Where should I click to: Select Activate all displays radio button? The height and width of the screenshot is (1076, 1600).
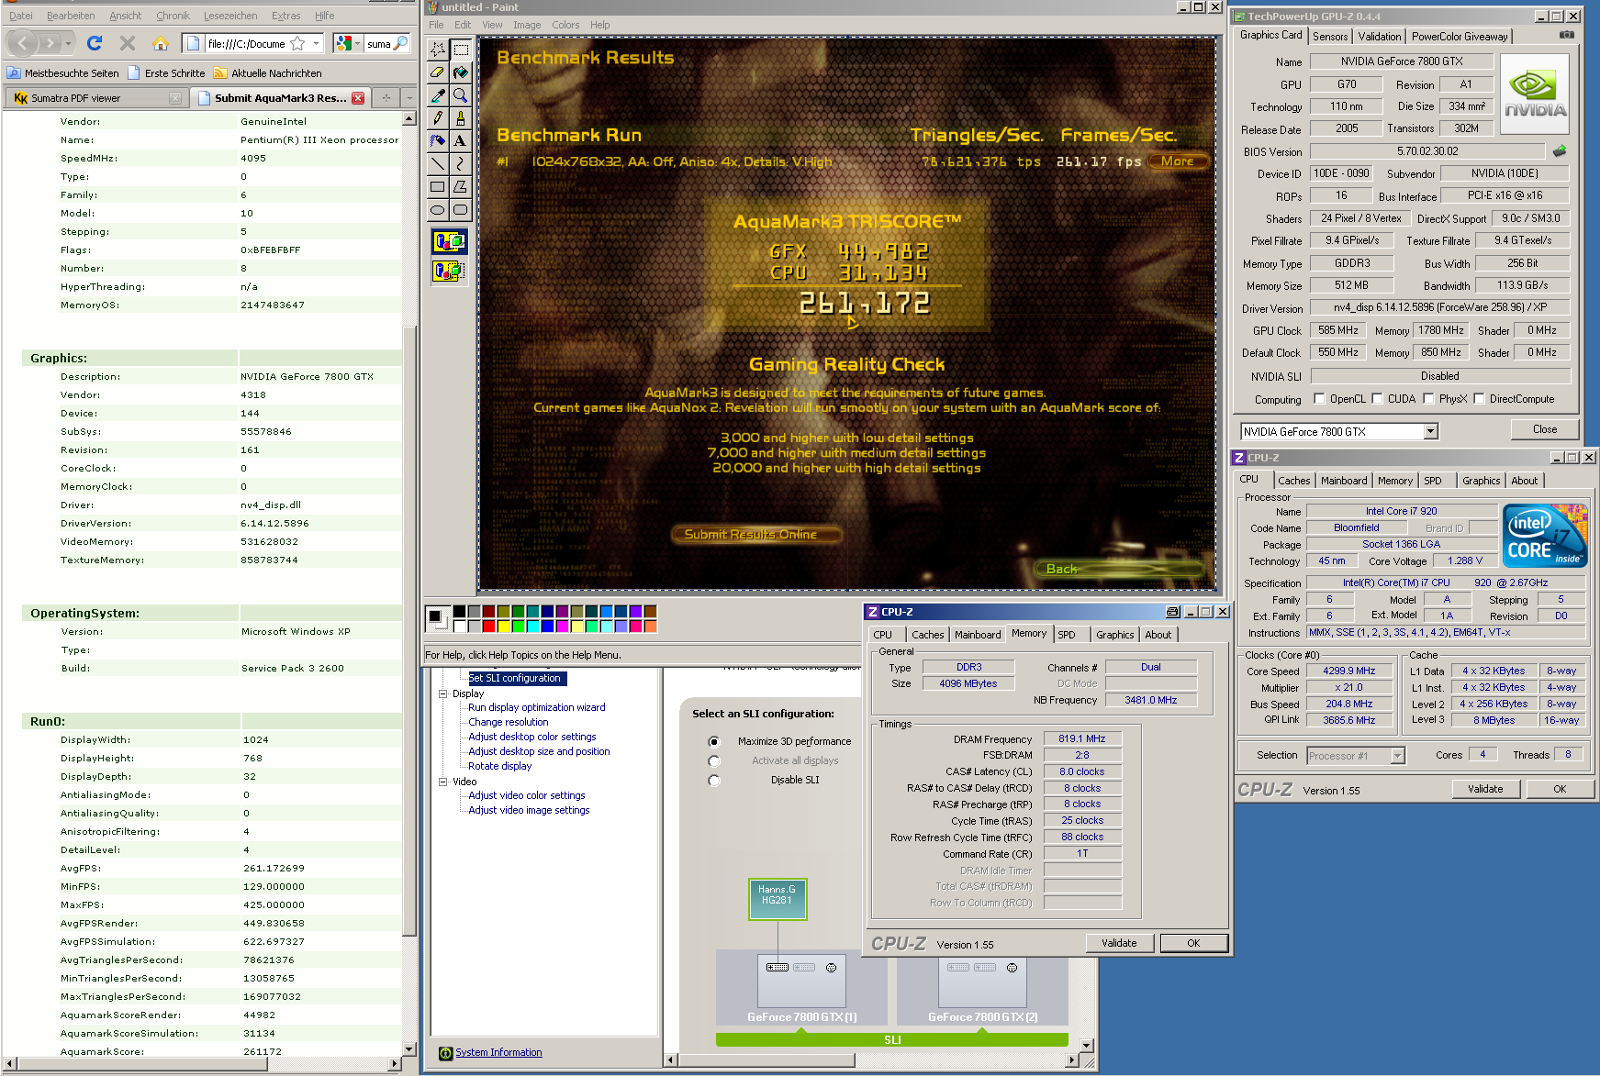[x=714, y=761]
